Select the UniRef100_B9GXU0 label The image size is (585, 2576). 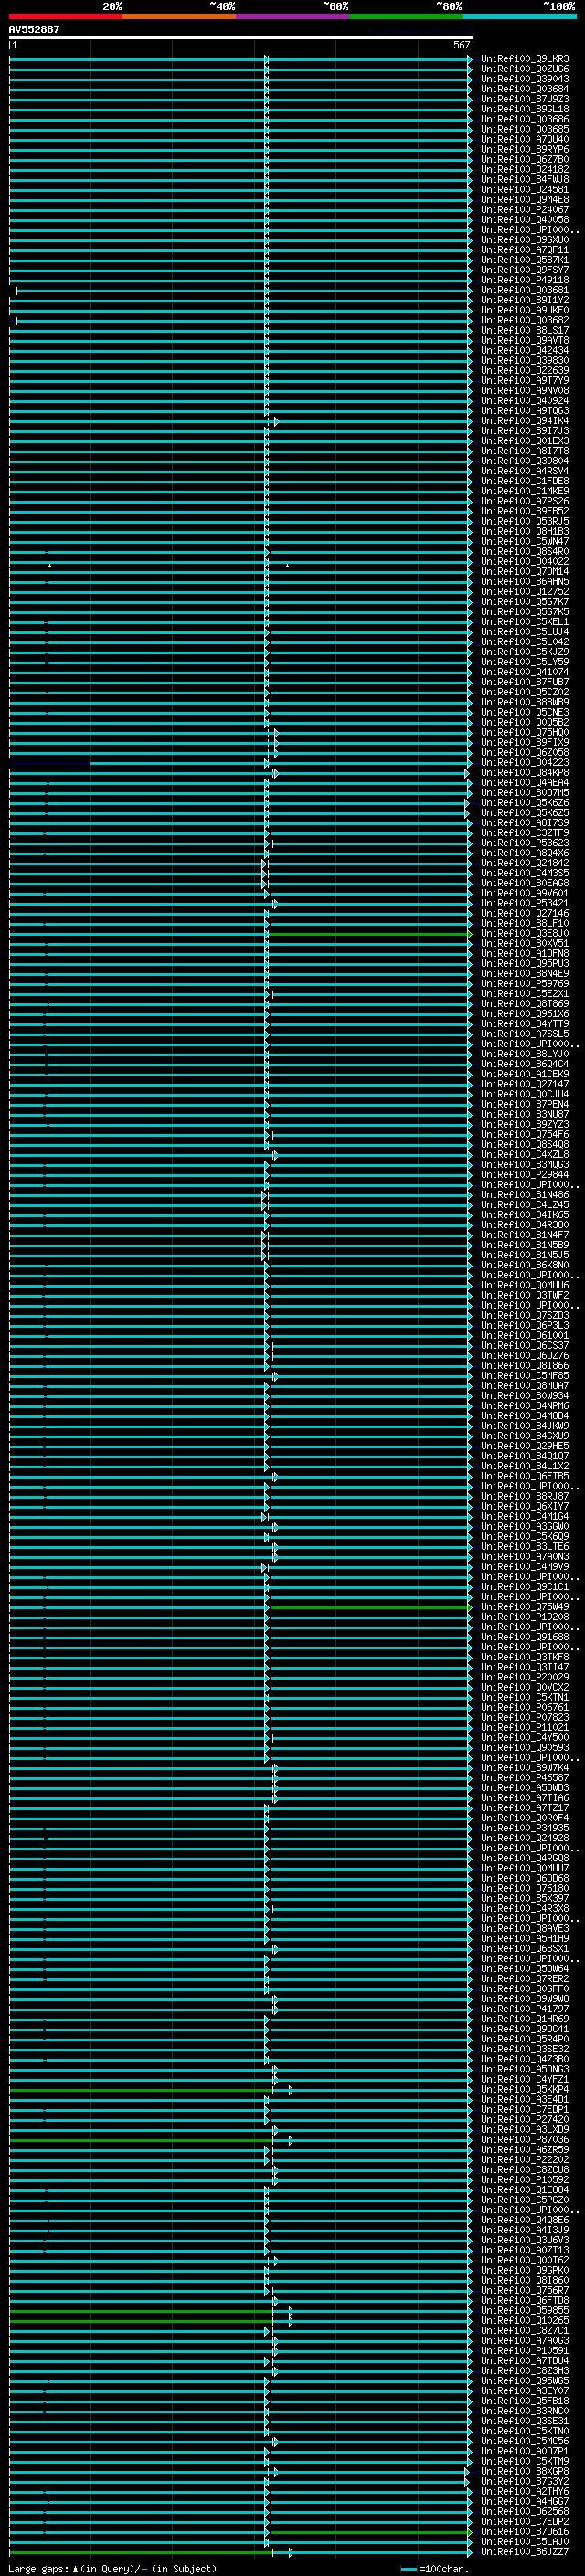tap(525, 240)
